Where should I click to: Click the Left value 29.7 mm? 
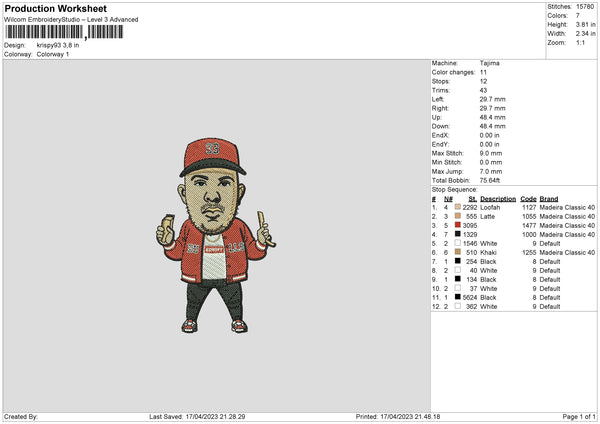coord(492,99)
